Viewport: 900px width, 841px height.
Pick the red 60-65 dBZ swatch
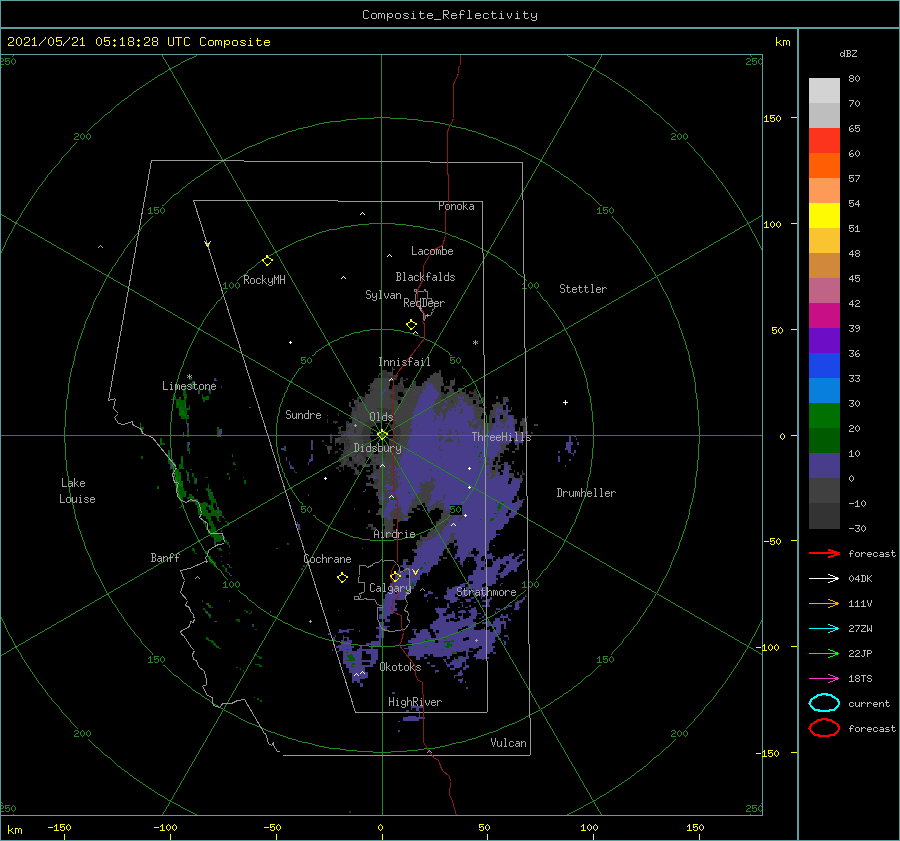(x=824, y=141)
